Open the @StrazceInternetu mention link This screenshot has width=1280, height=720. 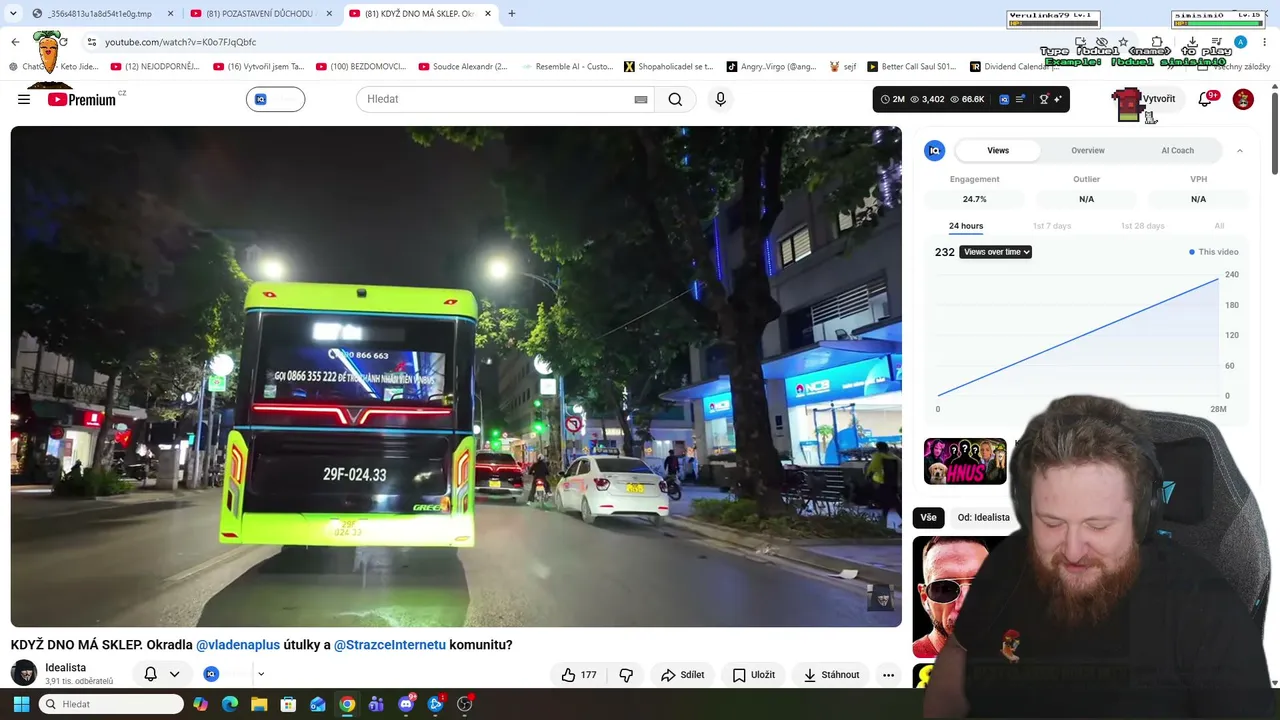(390, 645)
